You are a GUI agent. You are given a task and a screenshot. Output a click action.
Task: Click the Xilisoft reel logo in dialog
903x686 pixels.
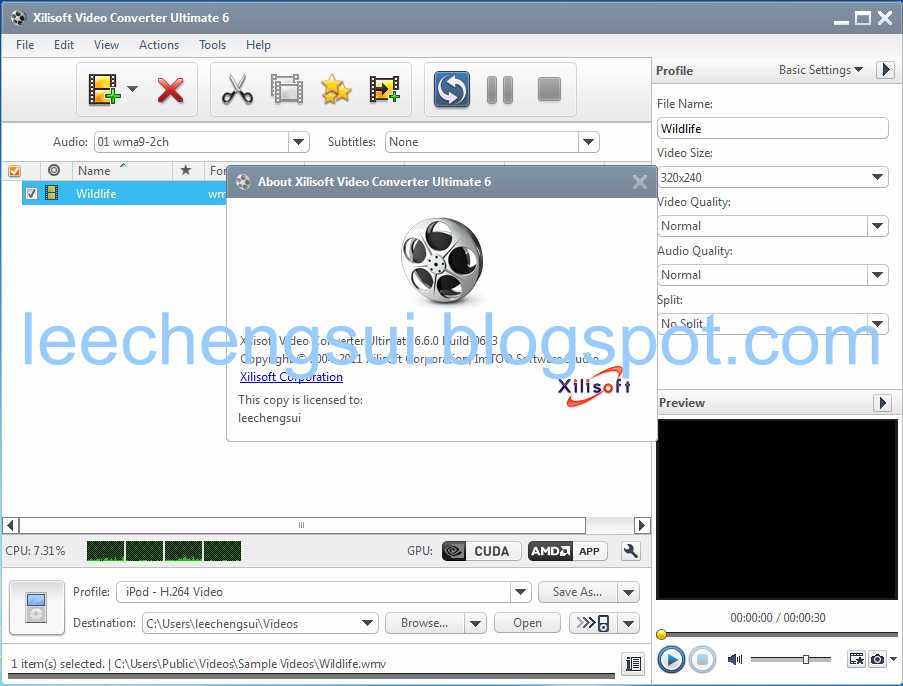[442, 260]
